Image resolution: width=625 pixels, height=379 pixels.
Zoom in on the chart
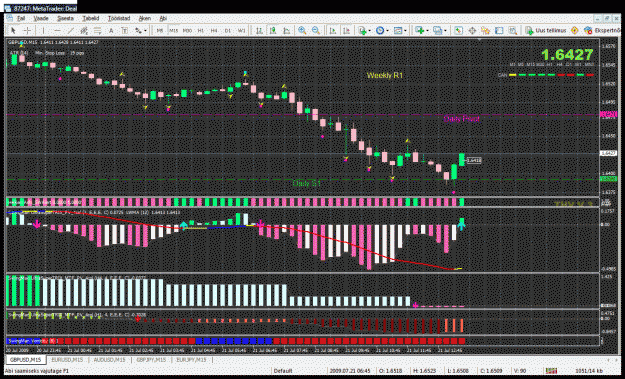302,30
